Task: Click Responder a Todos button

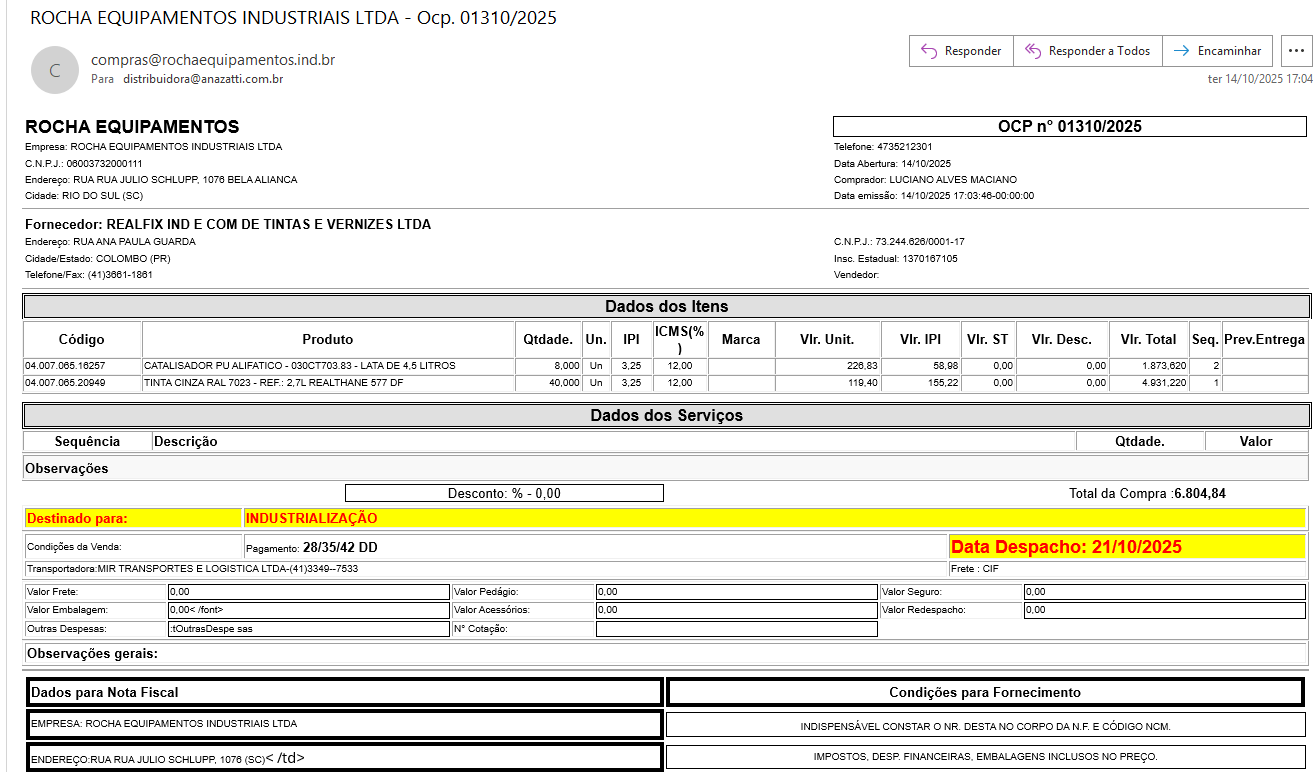Action: coord(1087,51)
